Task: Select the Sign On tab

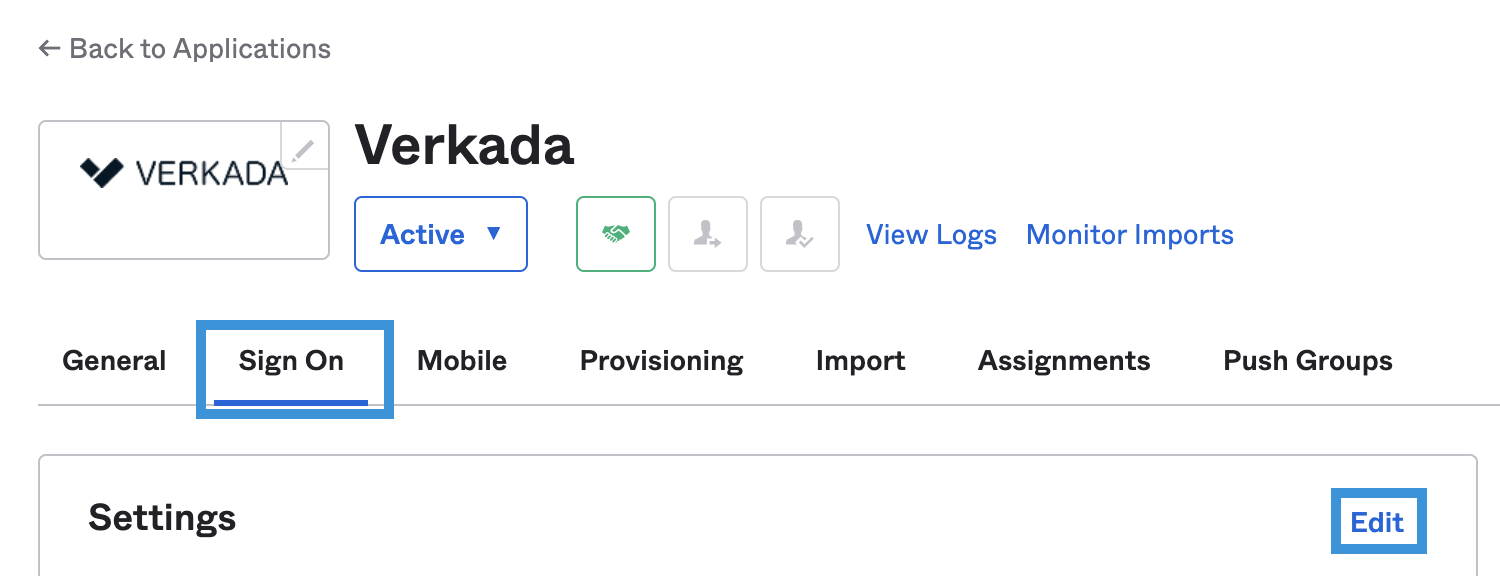Action: (291, 361)
